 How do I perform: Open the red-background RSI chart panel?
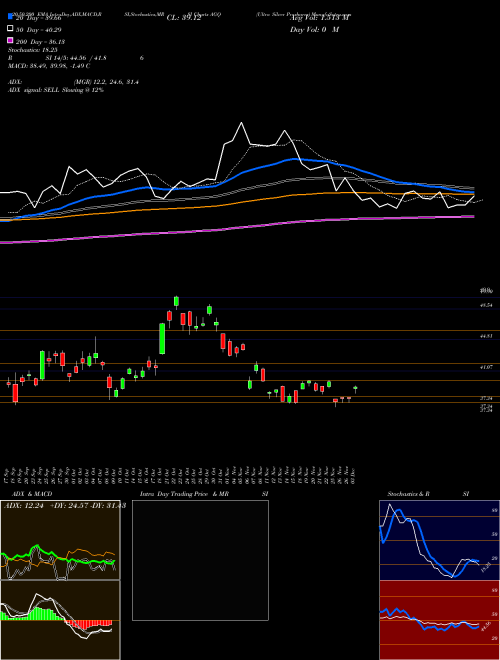pyautogui.click(x=439, y=620)
